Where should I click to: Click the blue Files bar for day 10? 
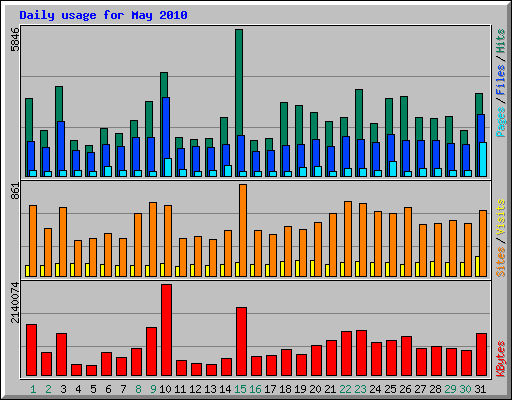(x=166, y=128)
